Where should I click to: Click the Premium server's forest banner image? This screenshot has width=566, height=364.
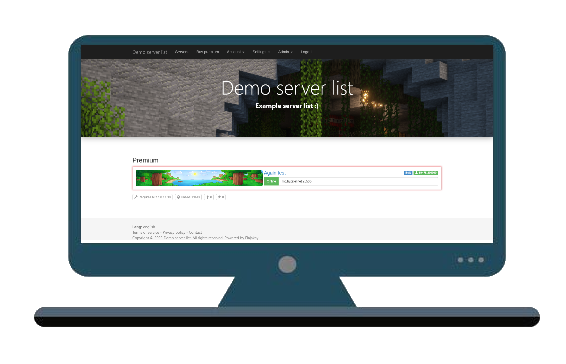(x=199, y=178)
